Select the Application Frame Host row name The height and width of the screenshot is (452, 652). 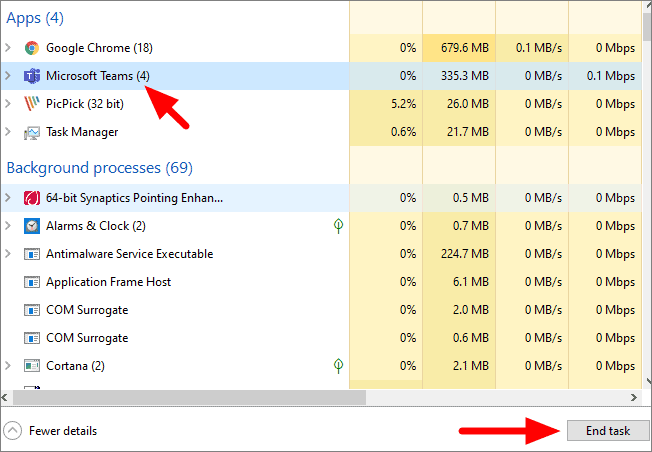click(108, 282)
